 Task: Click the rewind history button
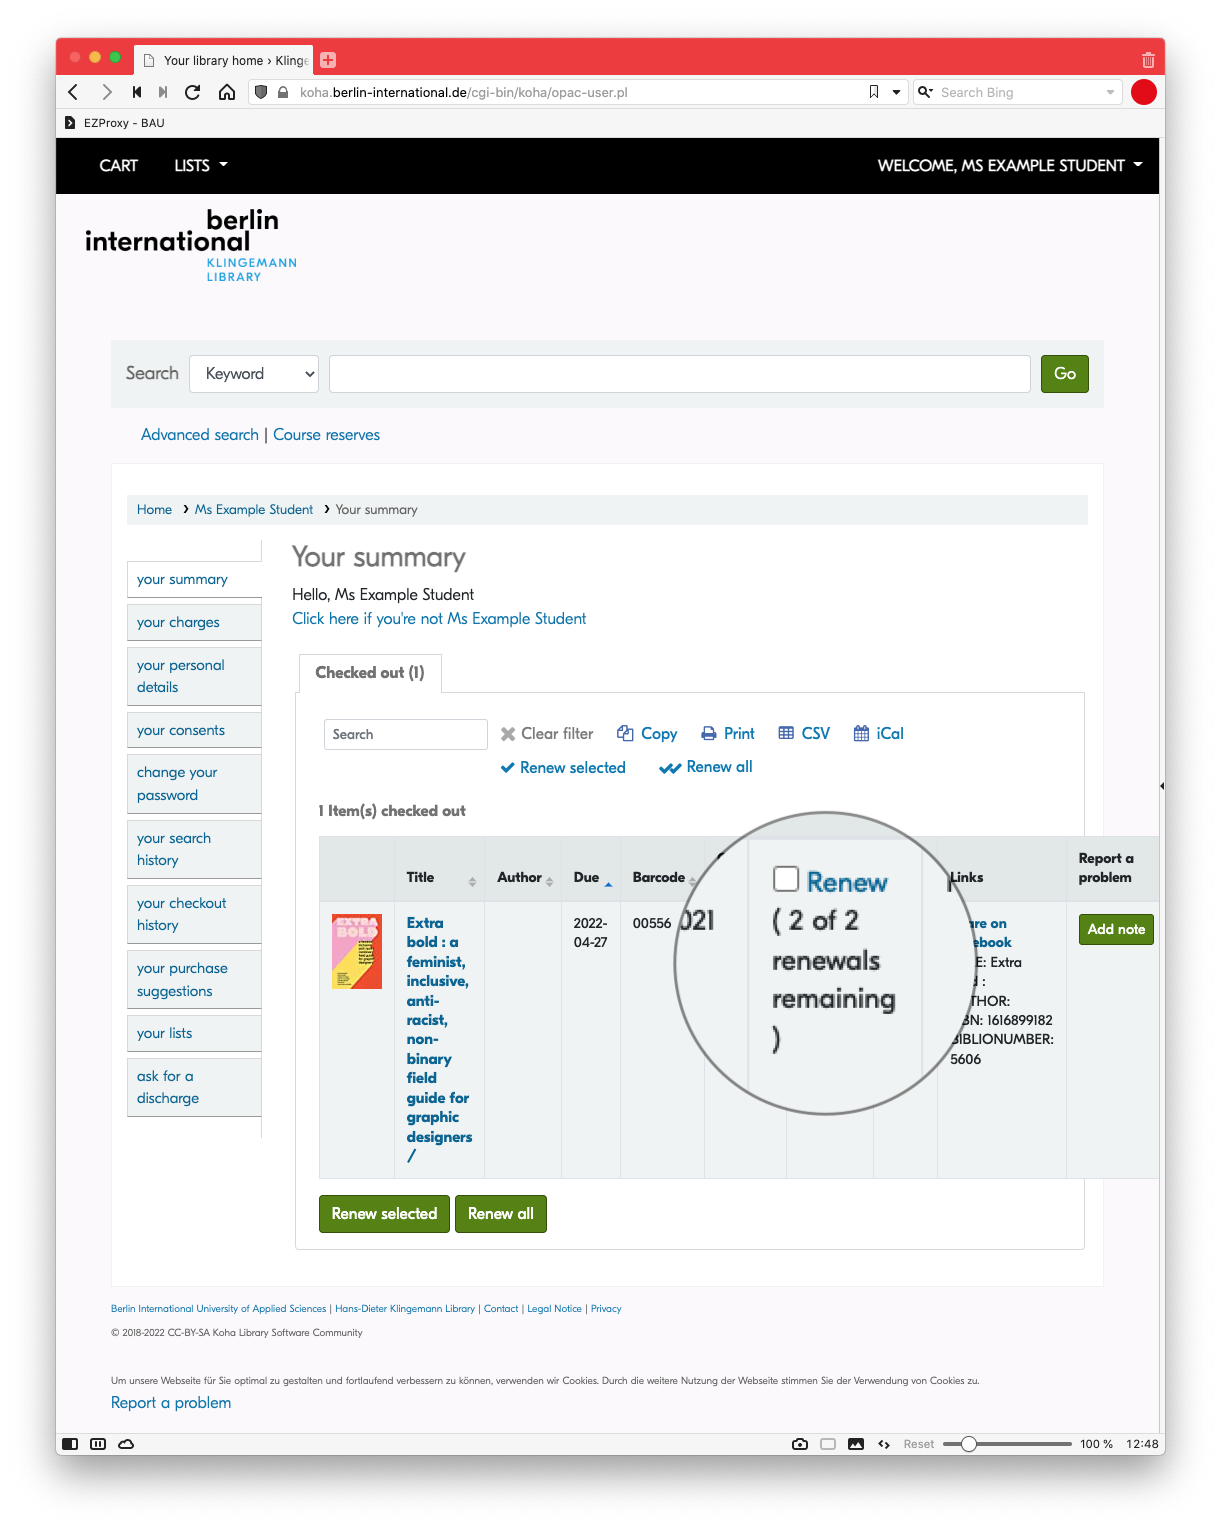[137, 92]
